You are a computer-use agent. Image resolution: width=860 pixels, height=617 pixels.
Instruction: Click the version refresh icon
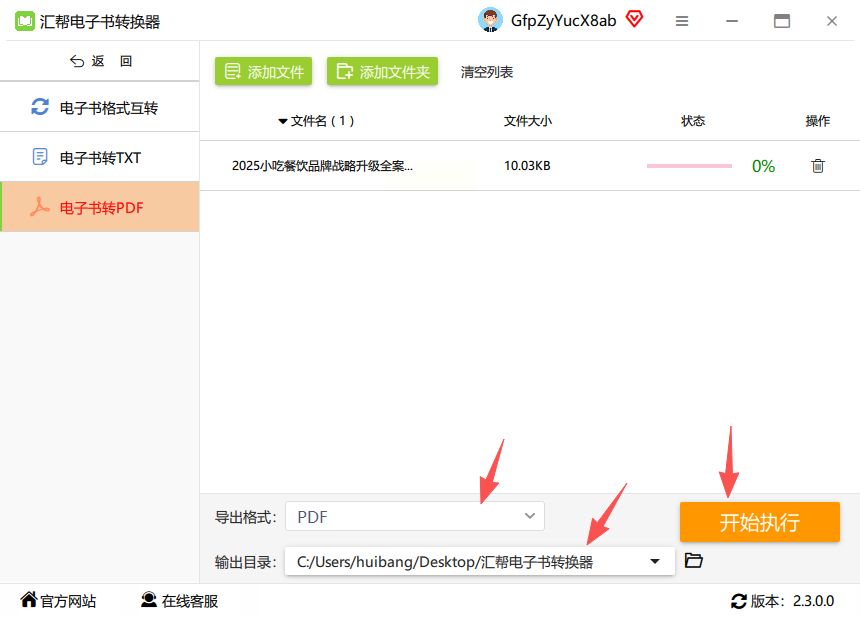point(739,601)
